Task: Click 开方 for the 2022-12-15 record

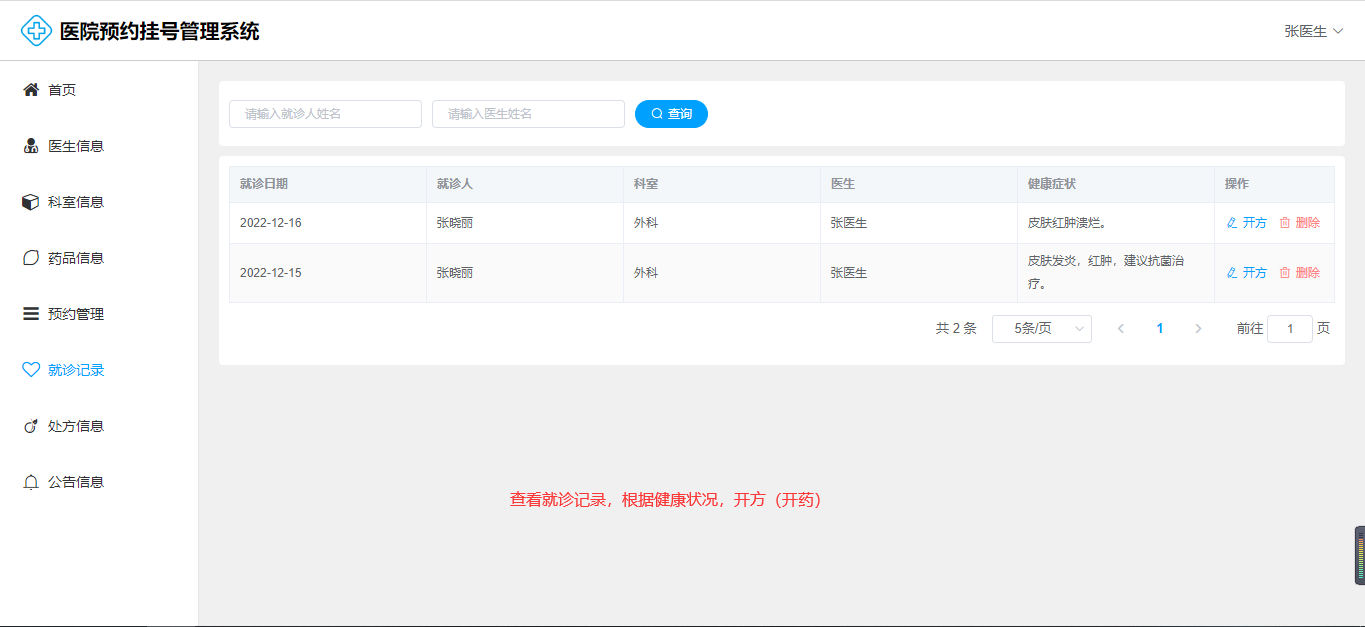Action: click(1247, 273)
